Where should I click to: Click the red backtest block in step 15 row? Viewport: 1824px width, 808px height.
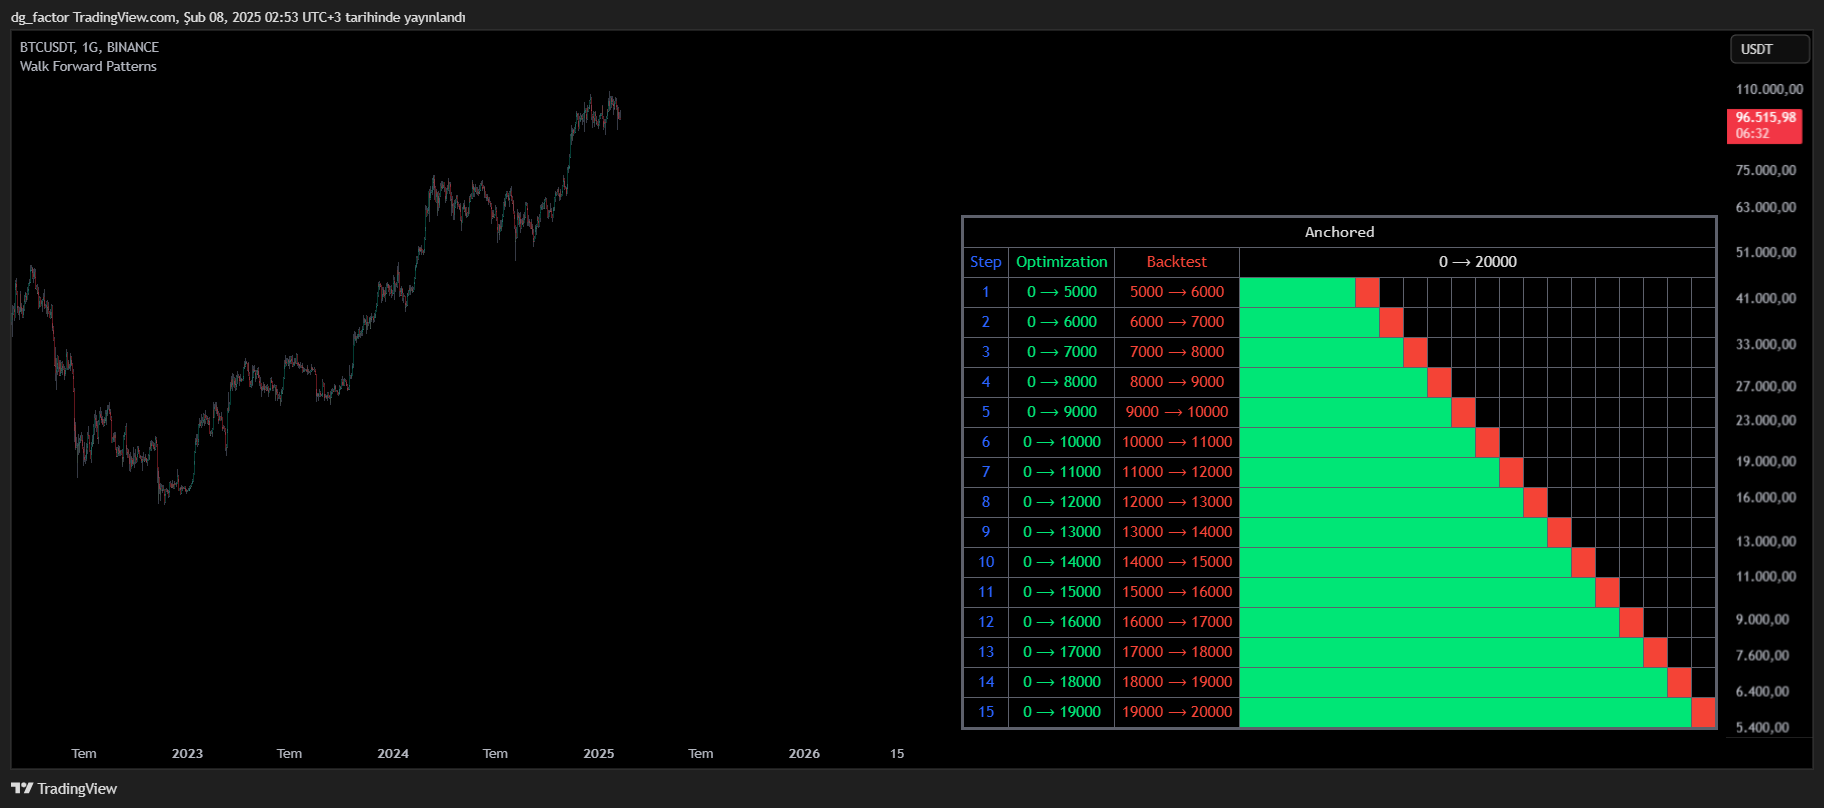pos(1703,712)
